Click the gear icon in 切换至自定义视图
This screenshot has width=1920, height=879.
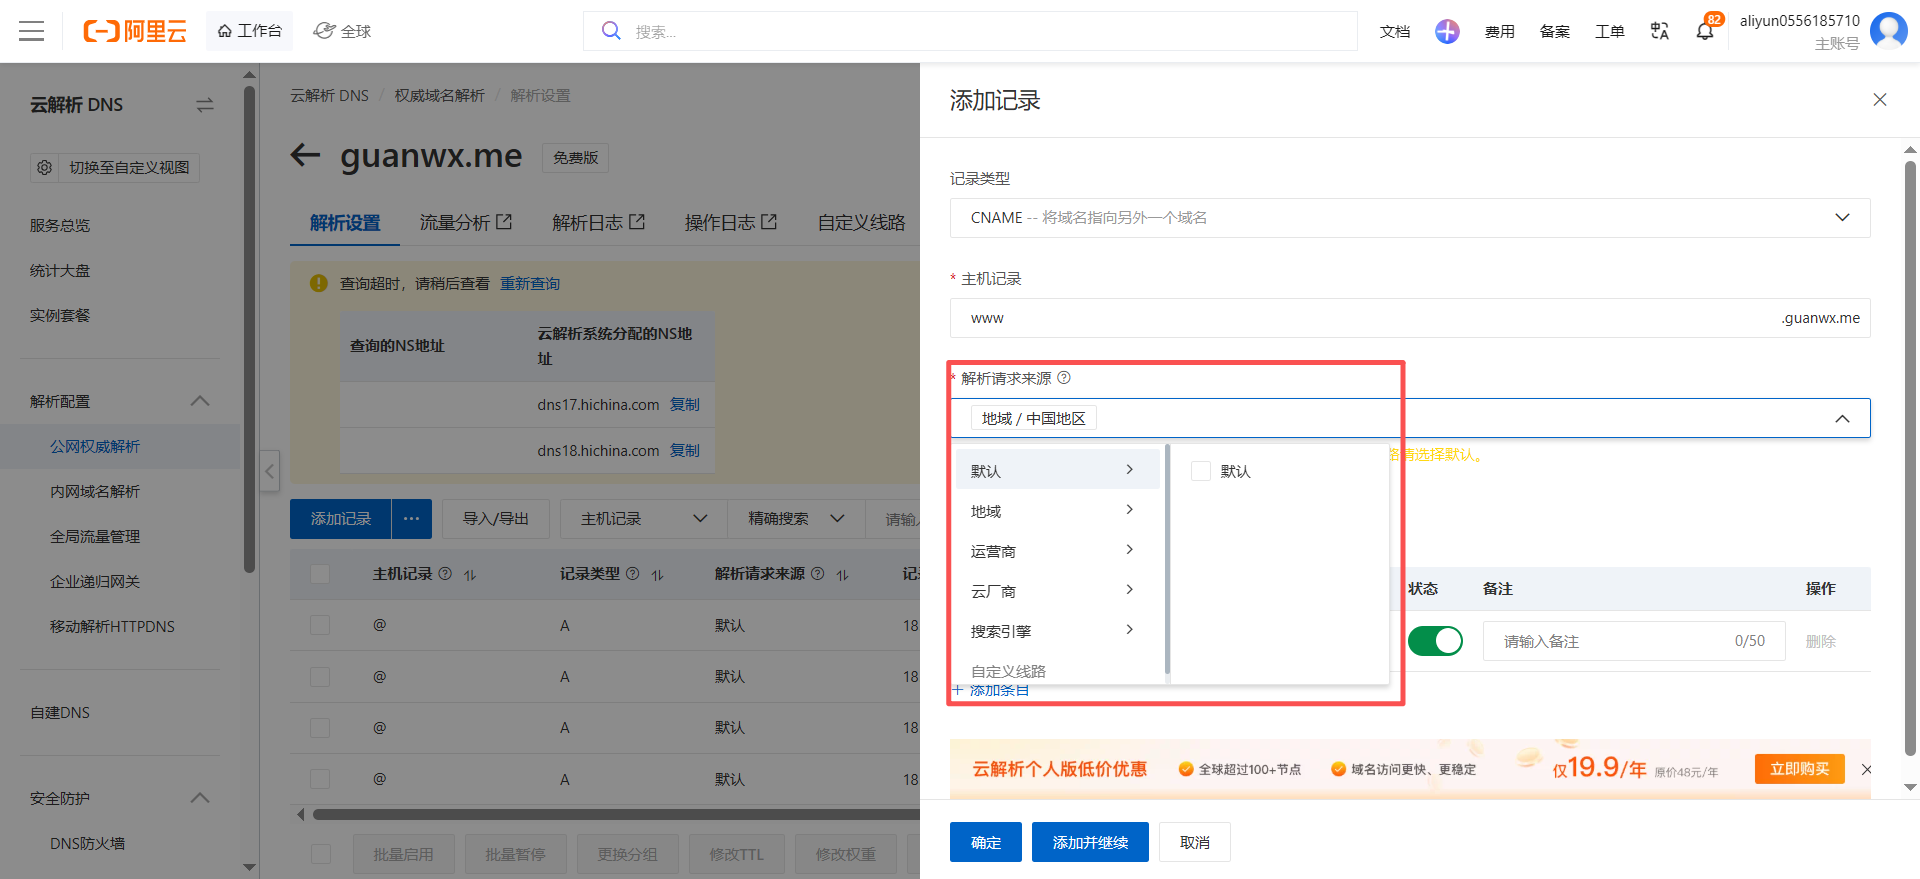pyautogui.click(x=45, y=167)
